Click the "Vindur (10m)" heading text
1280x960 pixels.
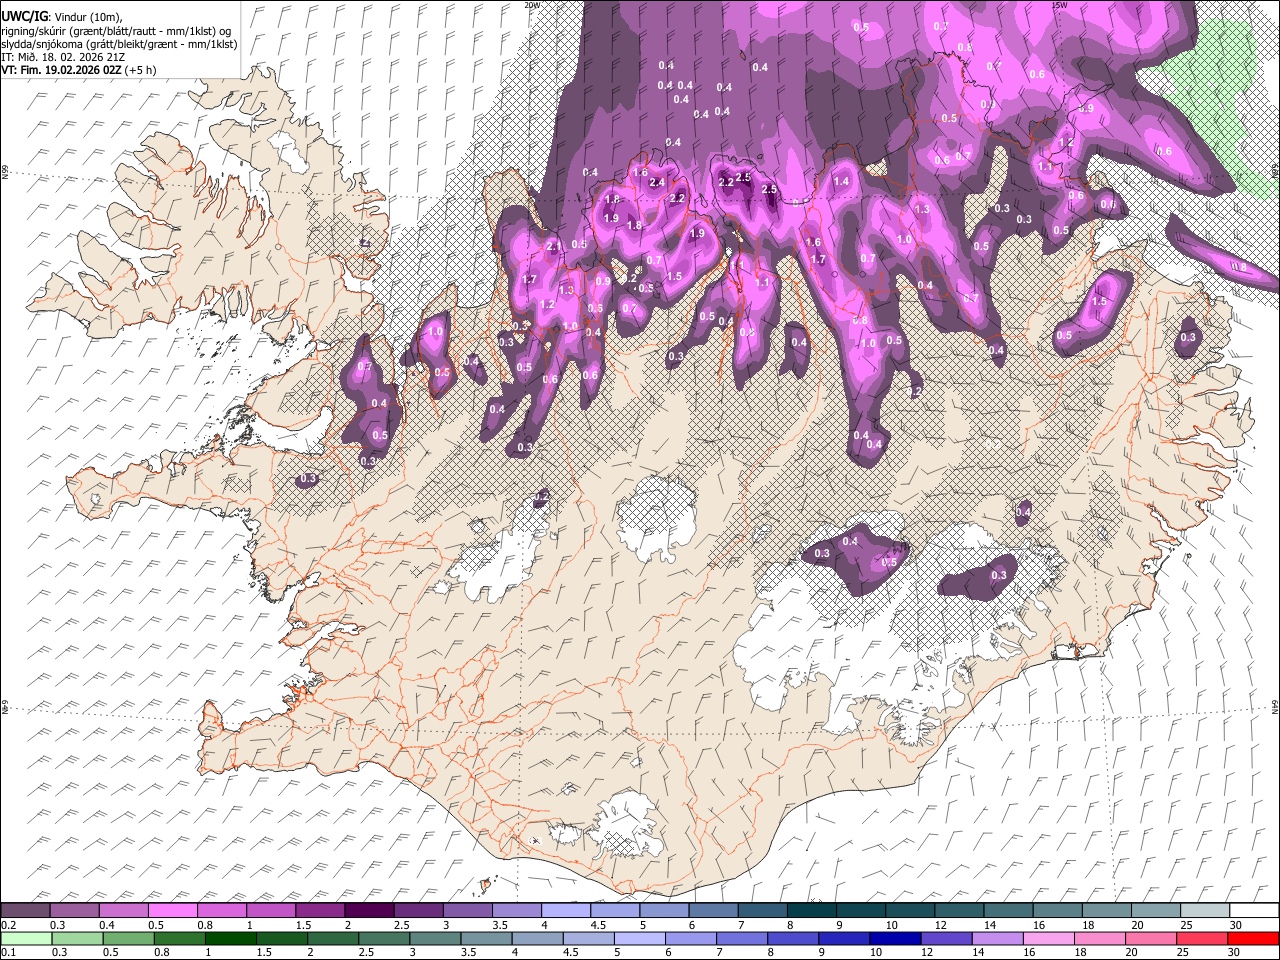[86, 16]
